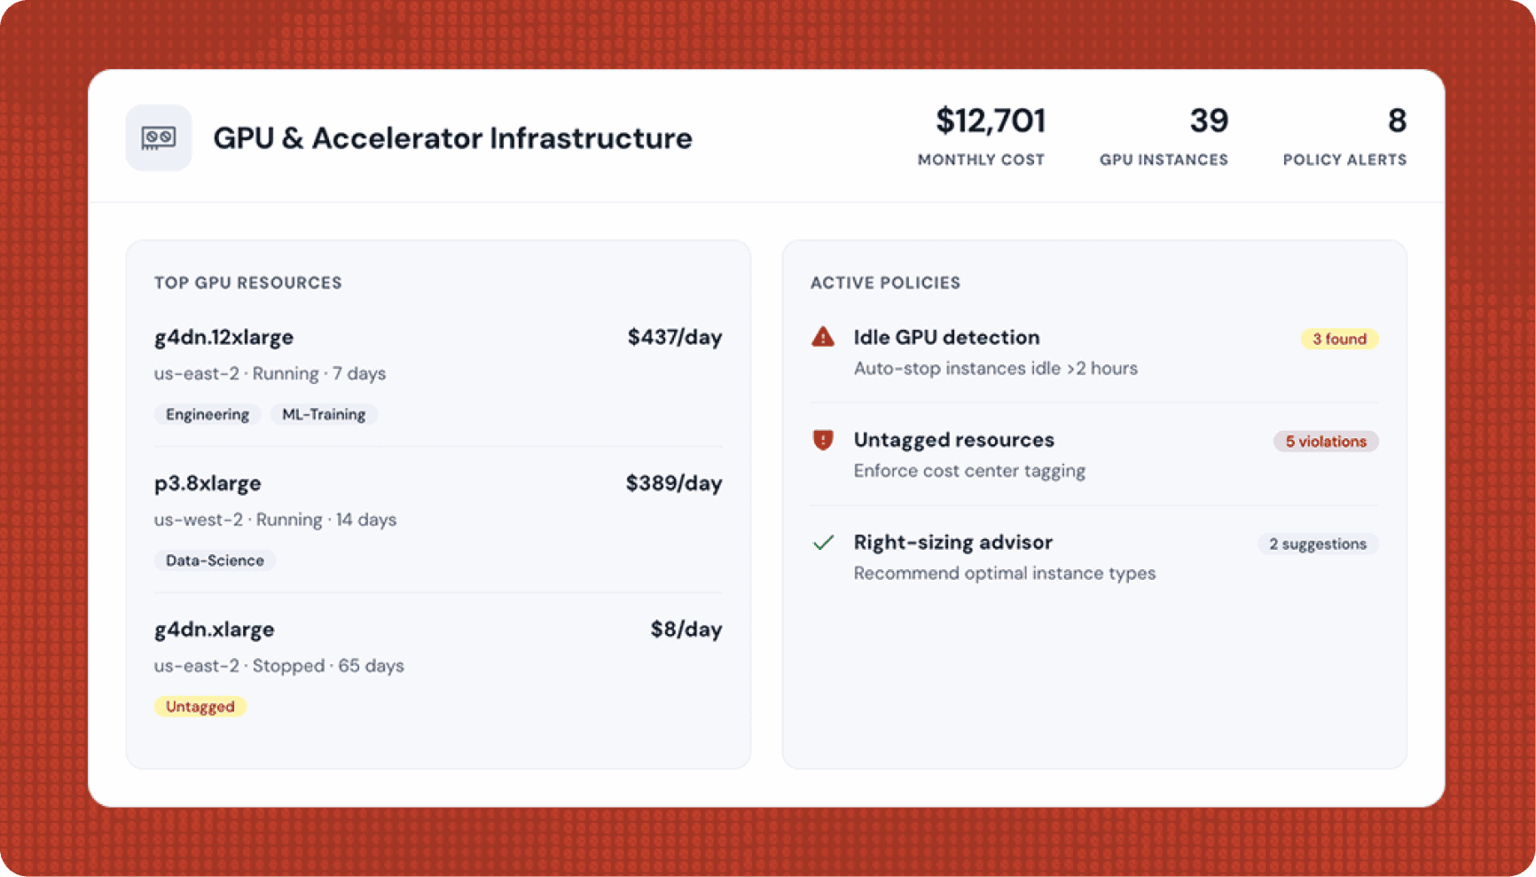Select the ML-Training tag
The height and width of the screenshot is (877, 1536).
click(x=323, y=414)
